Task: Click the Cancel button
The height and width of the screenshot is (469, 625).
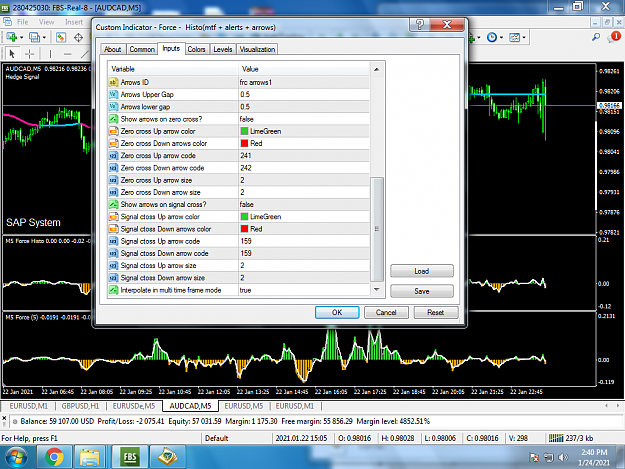Action: point(386,312)
